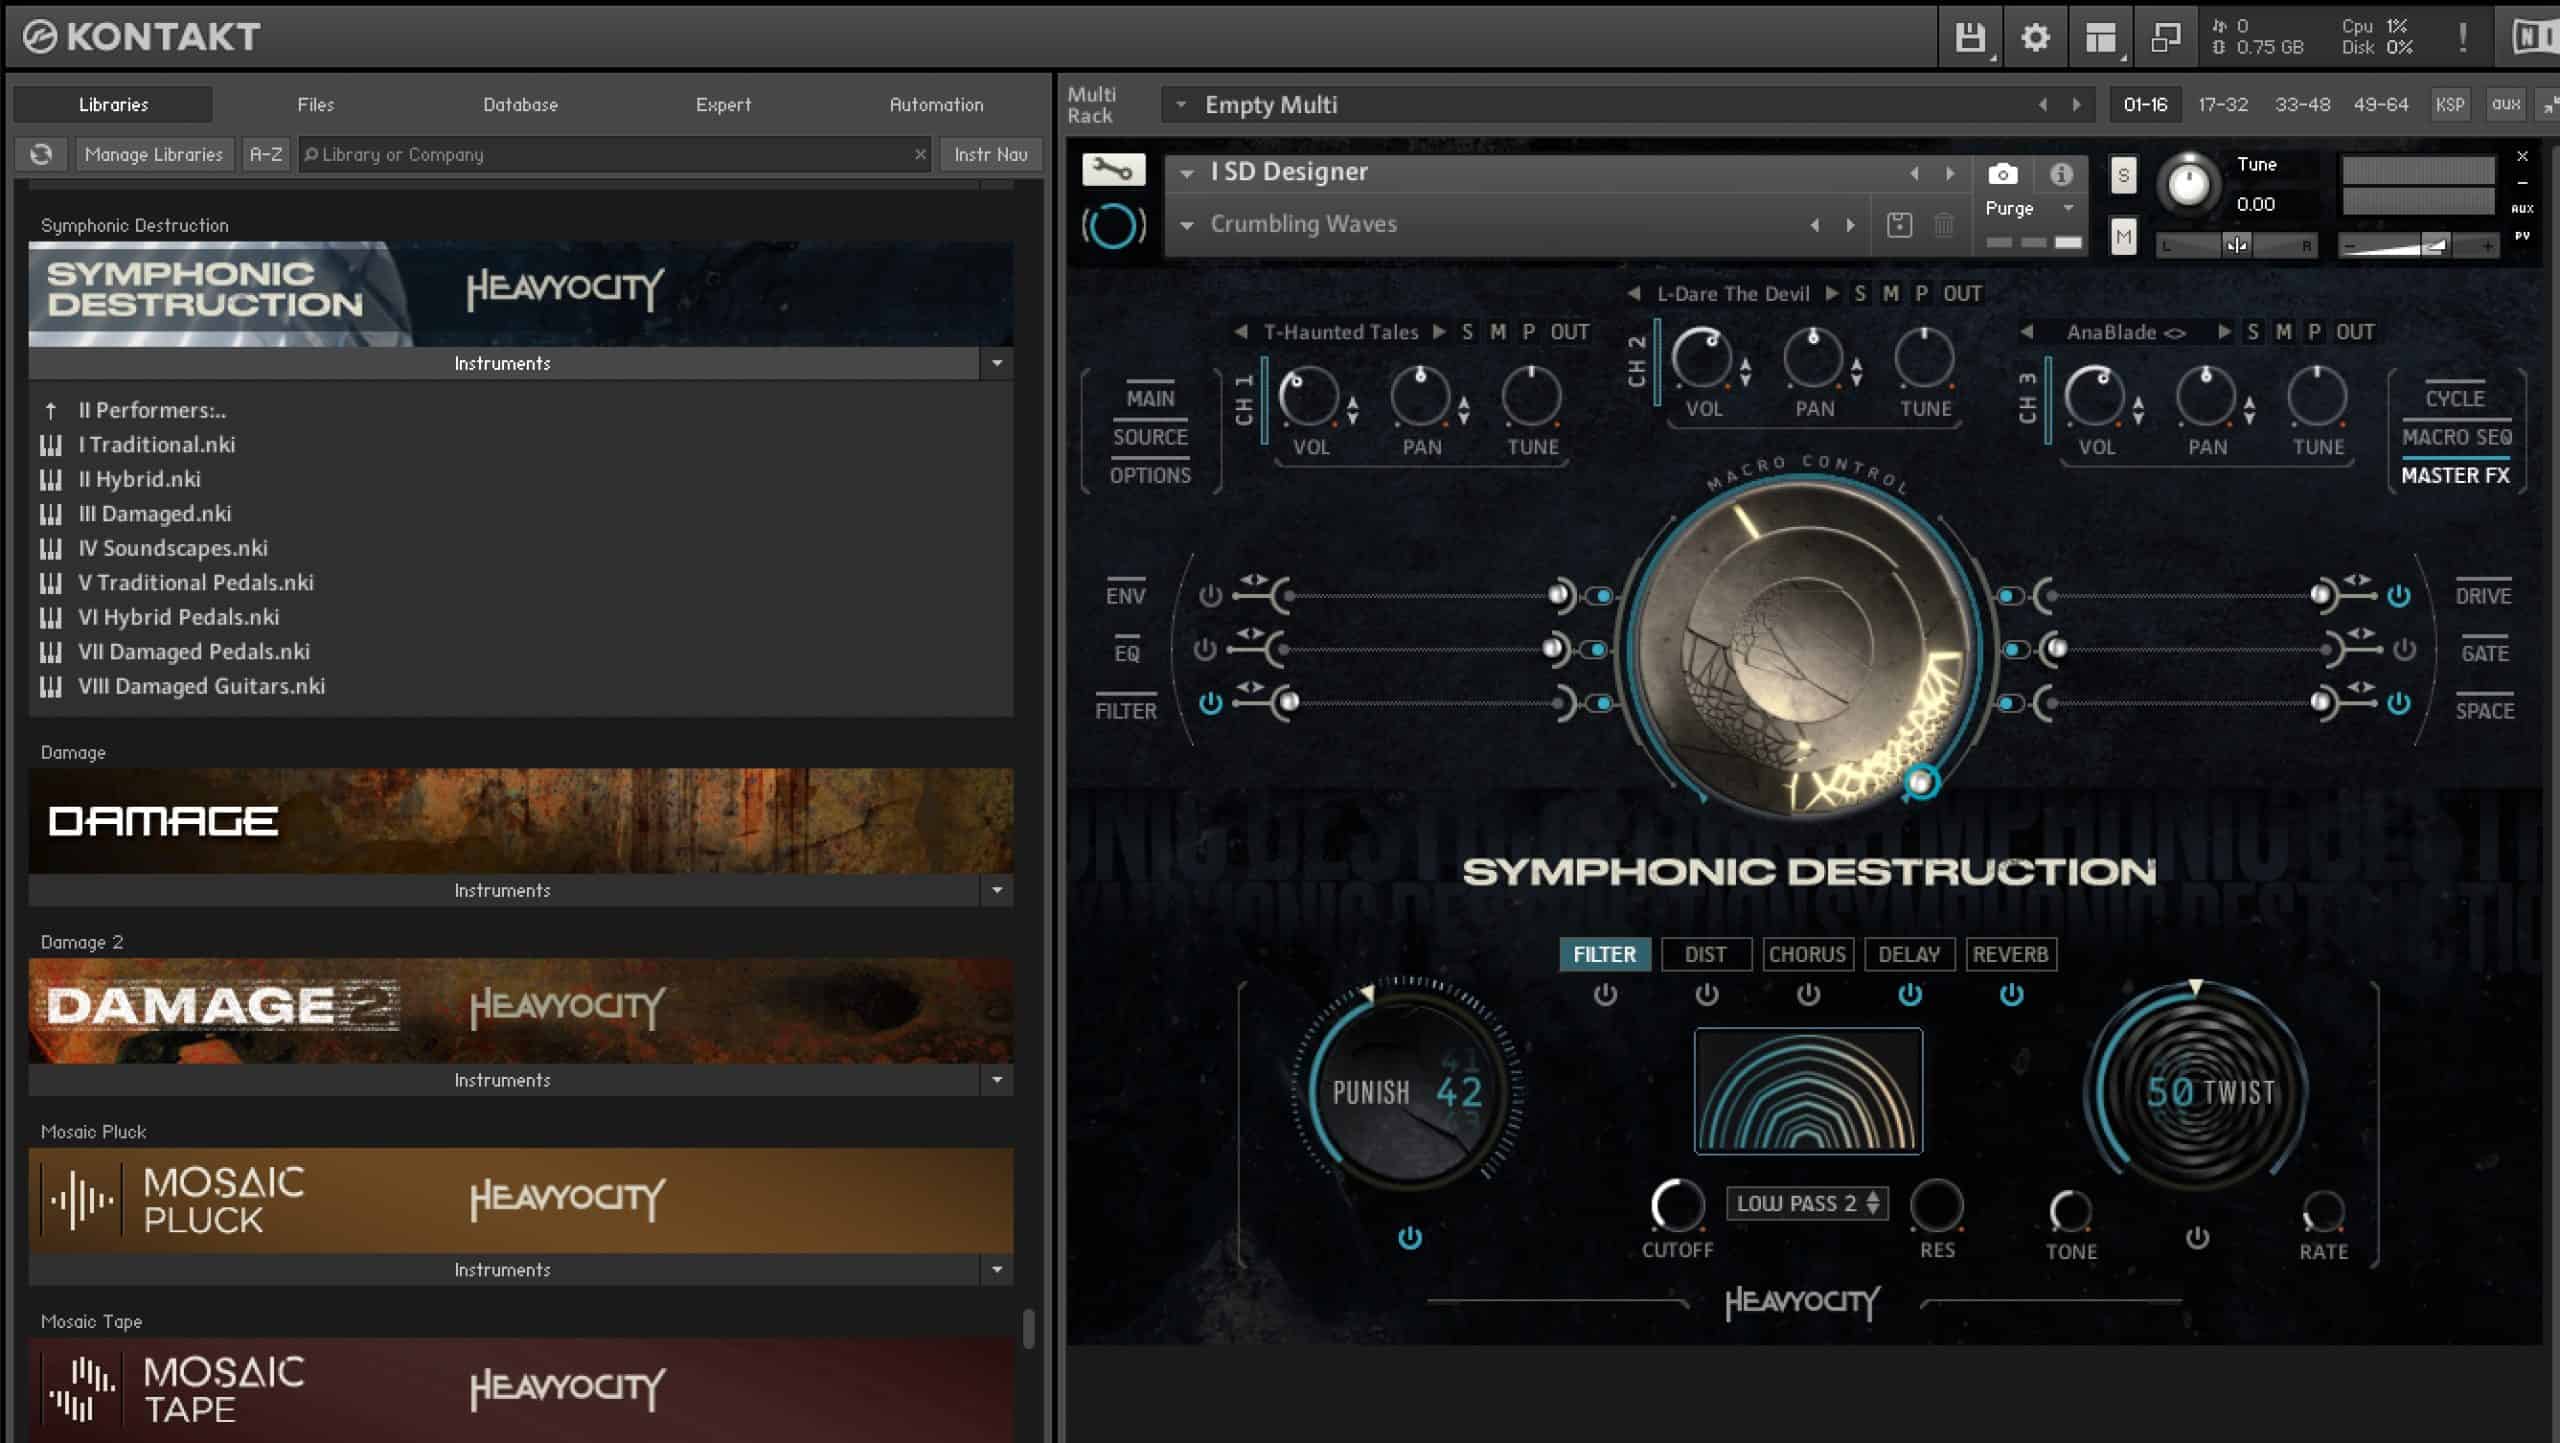Open the Empty Multi dropdown arrow

[x=1181, y=104]
